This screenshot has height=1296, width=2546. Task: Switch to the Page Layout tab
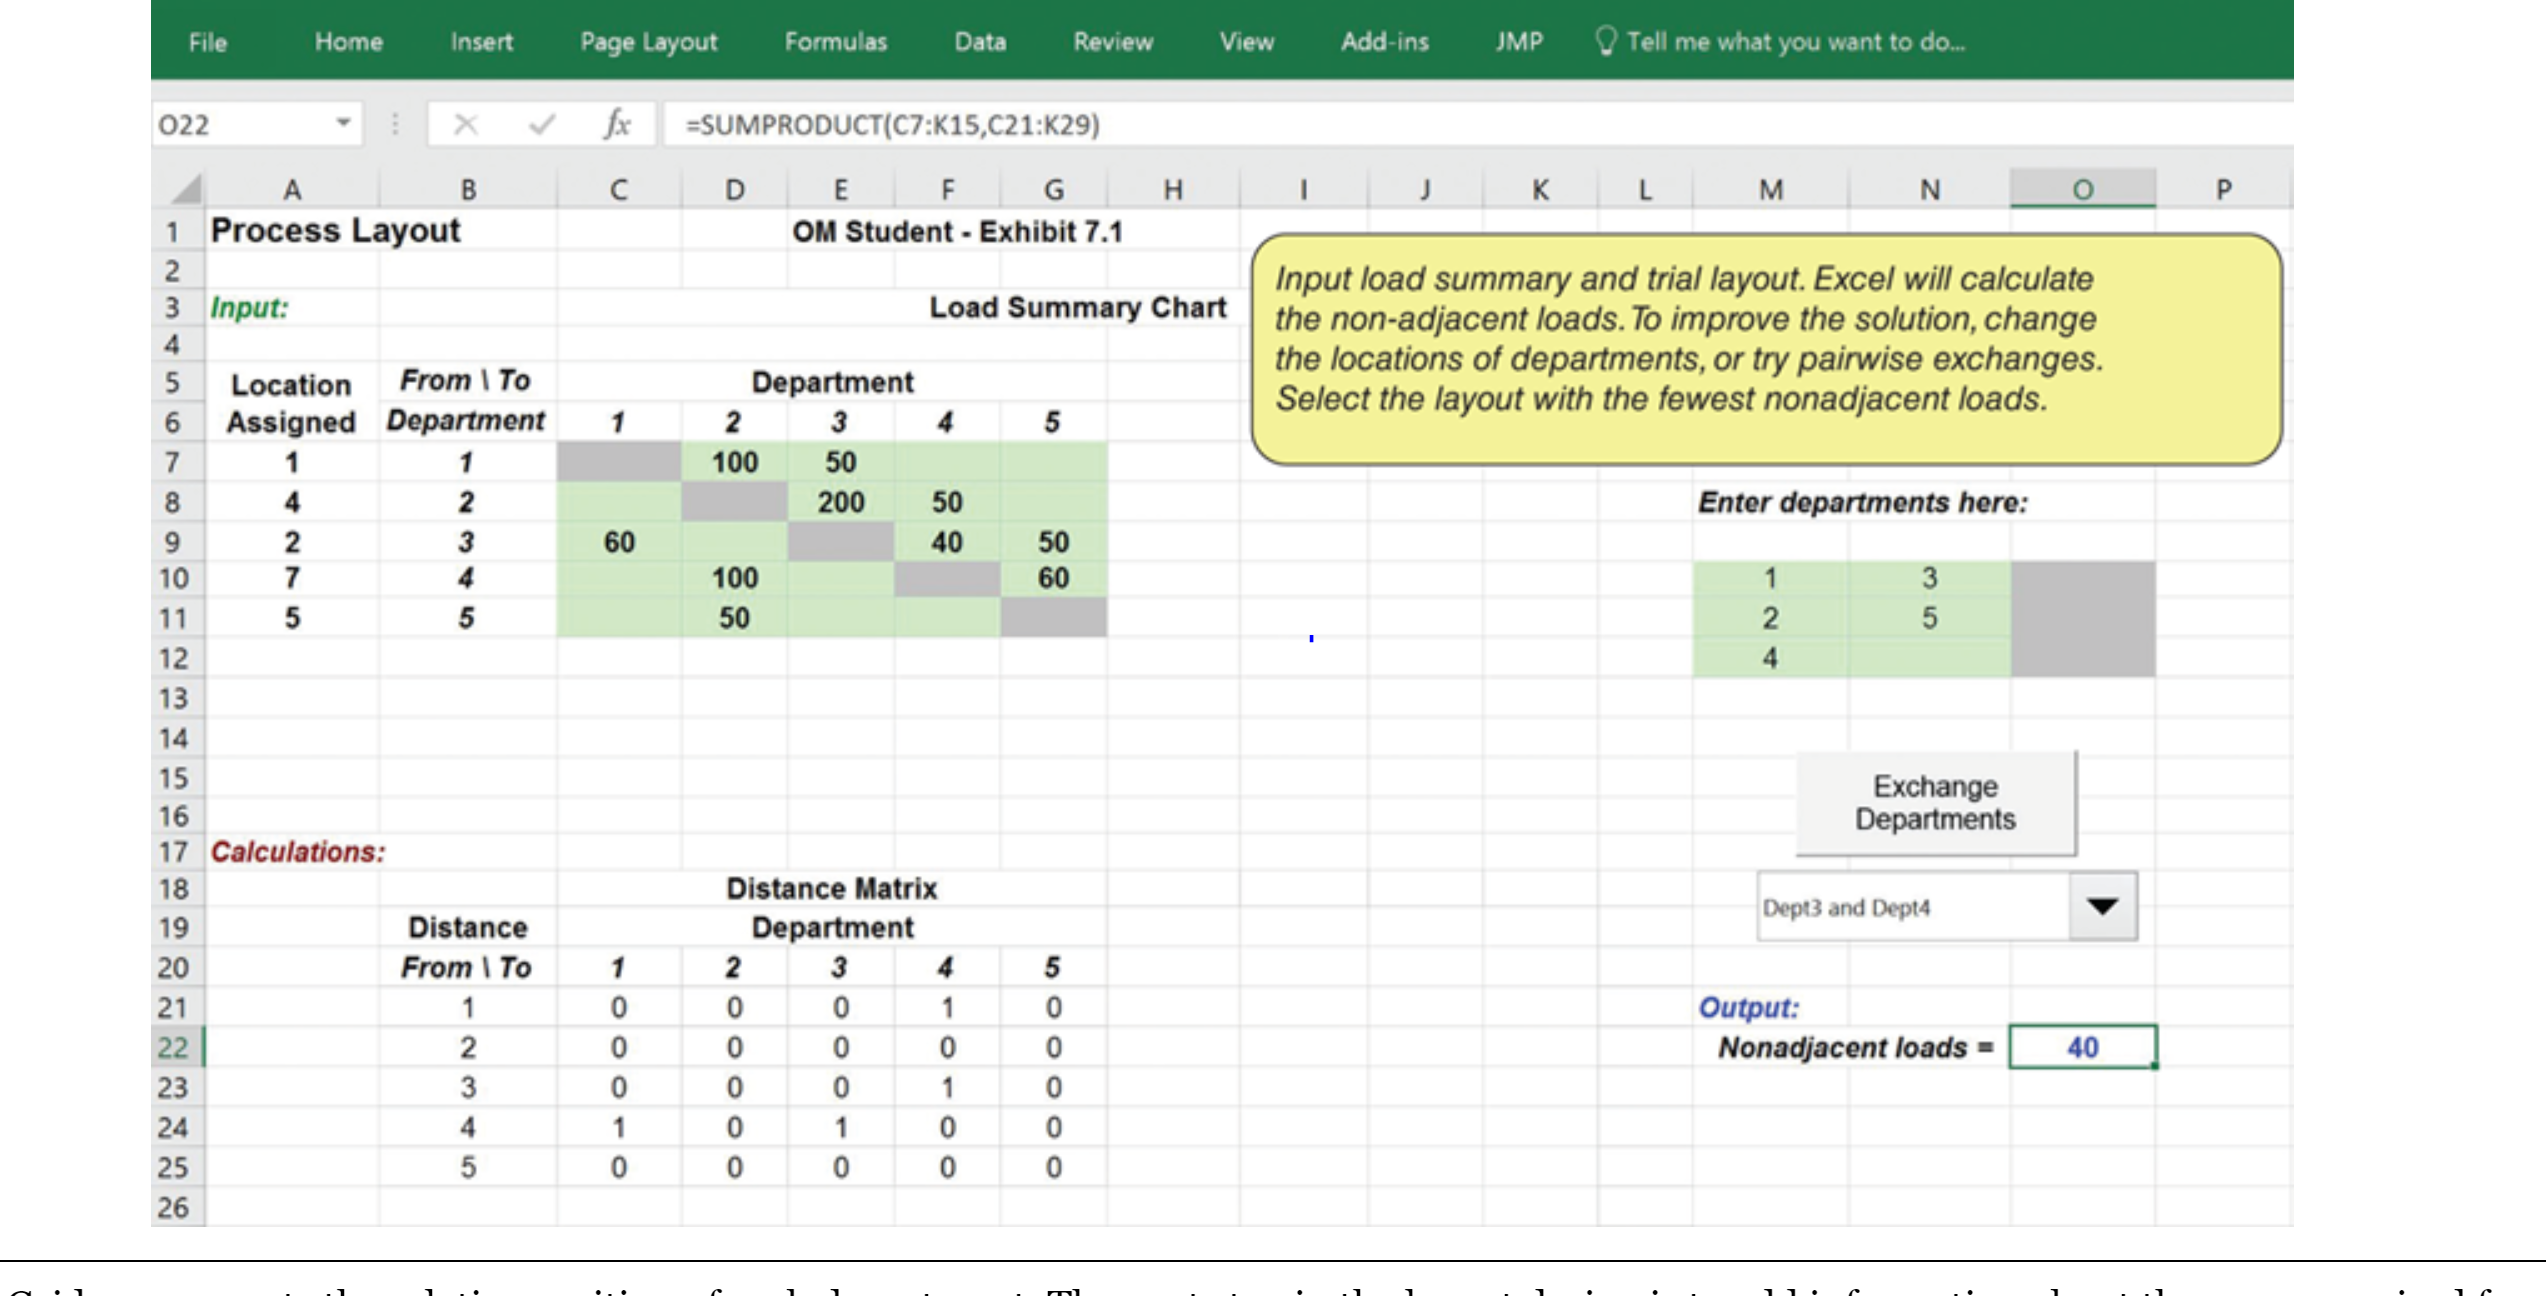(x=648, y=42)
